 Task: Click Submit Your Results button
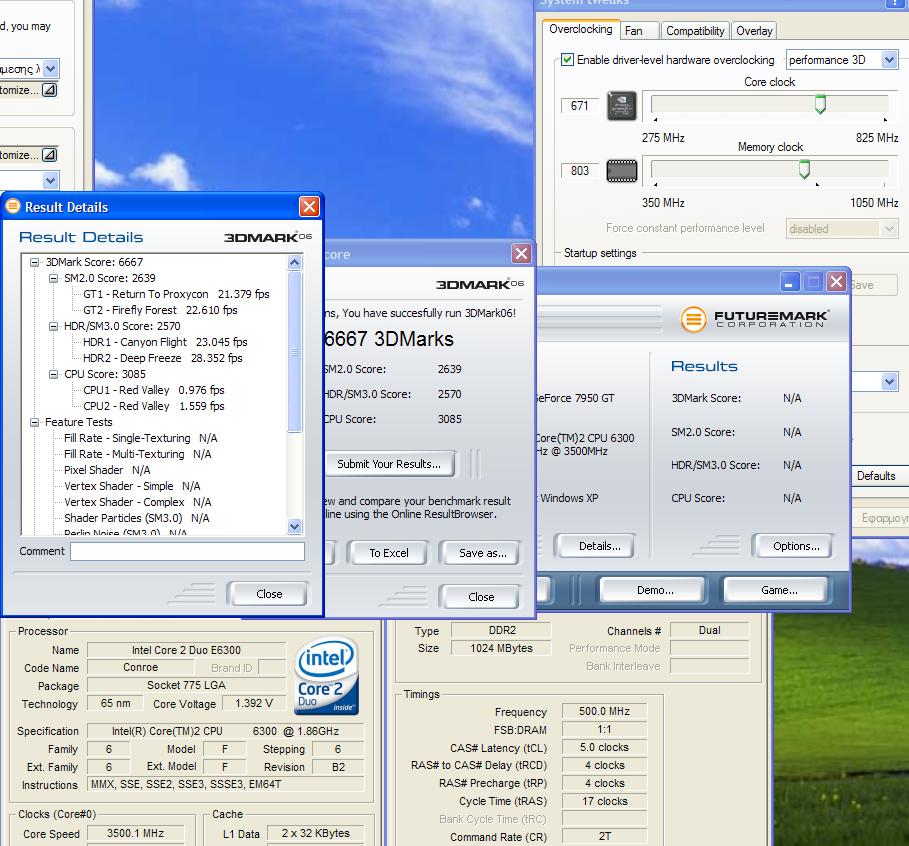[389, 464]
